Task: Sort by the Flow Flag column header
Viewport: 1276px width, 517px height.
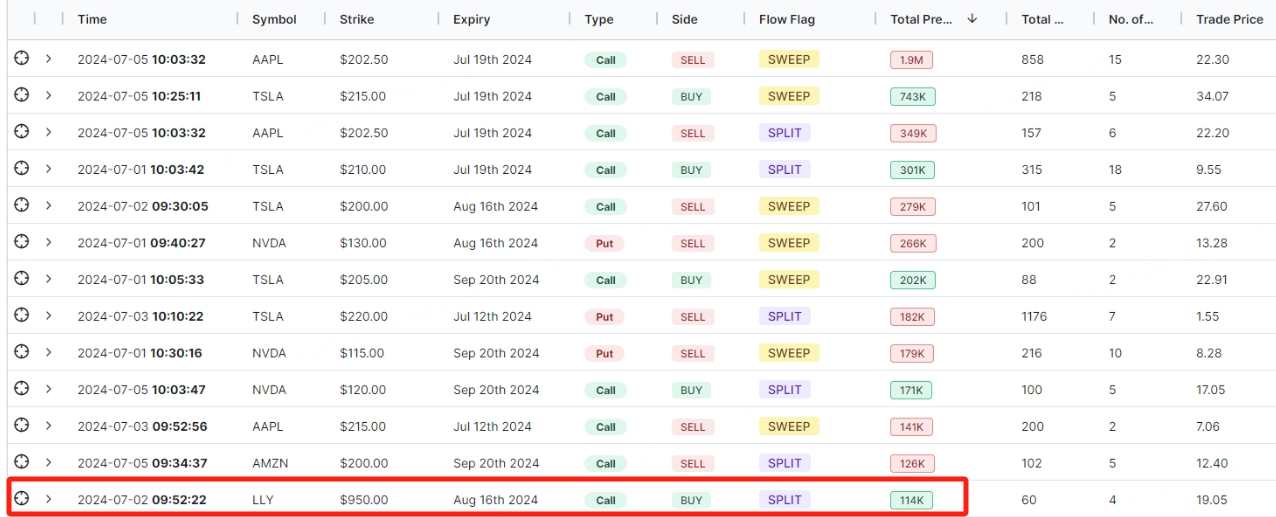Action: tap(787, 19)
